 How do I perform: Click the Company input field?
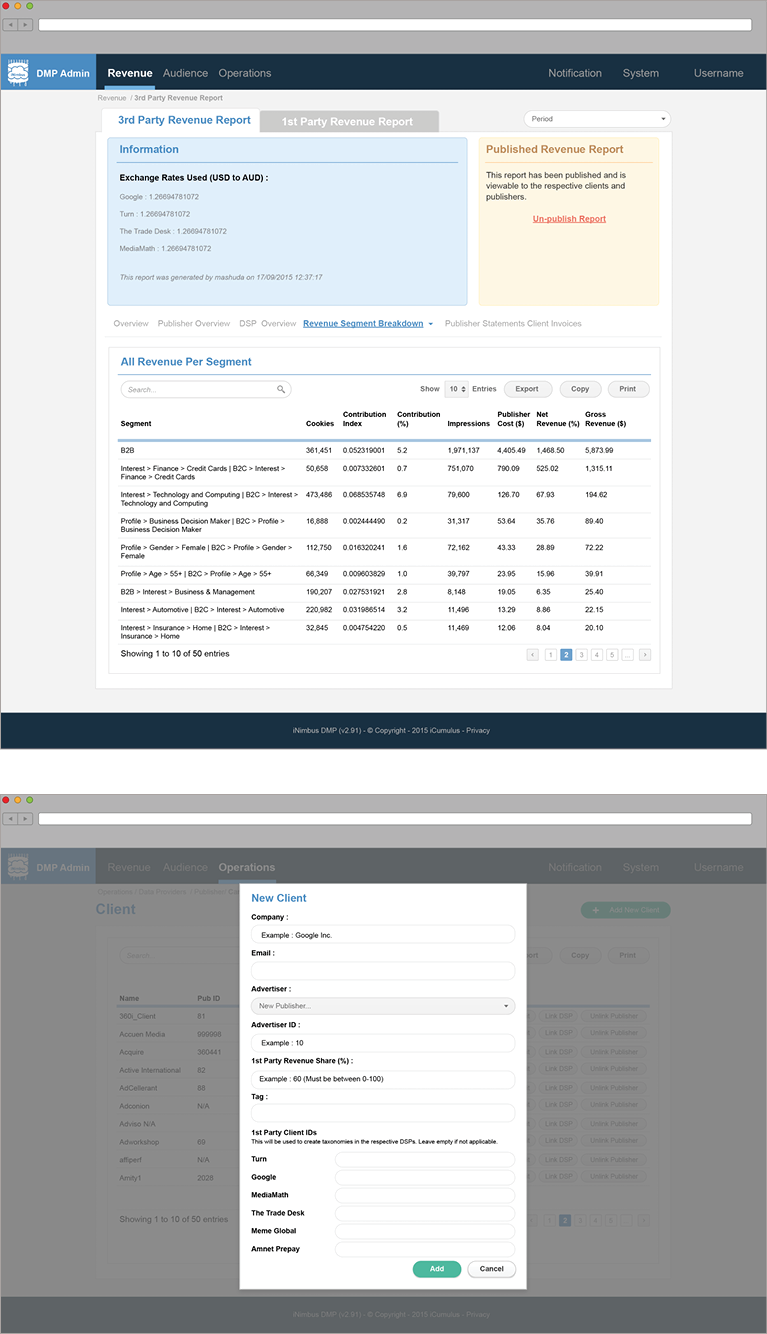pos(383,934)
